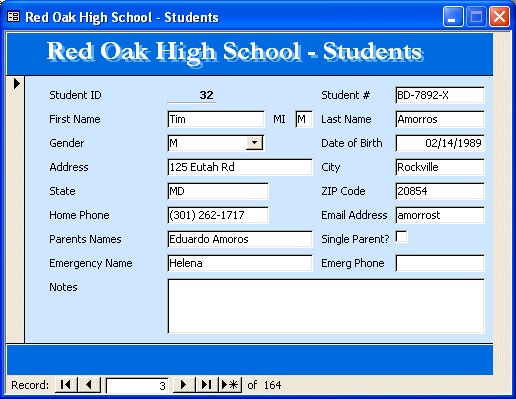Image resolution: width=516 pixels, height=399 pixels.
Task: Click the ZIP Code field 20854
Action: (440, 191)
